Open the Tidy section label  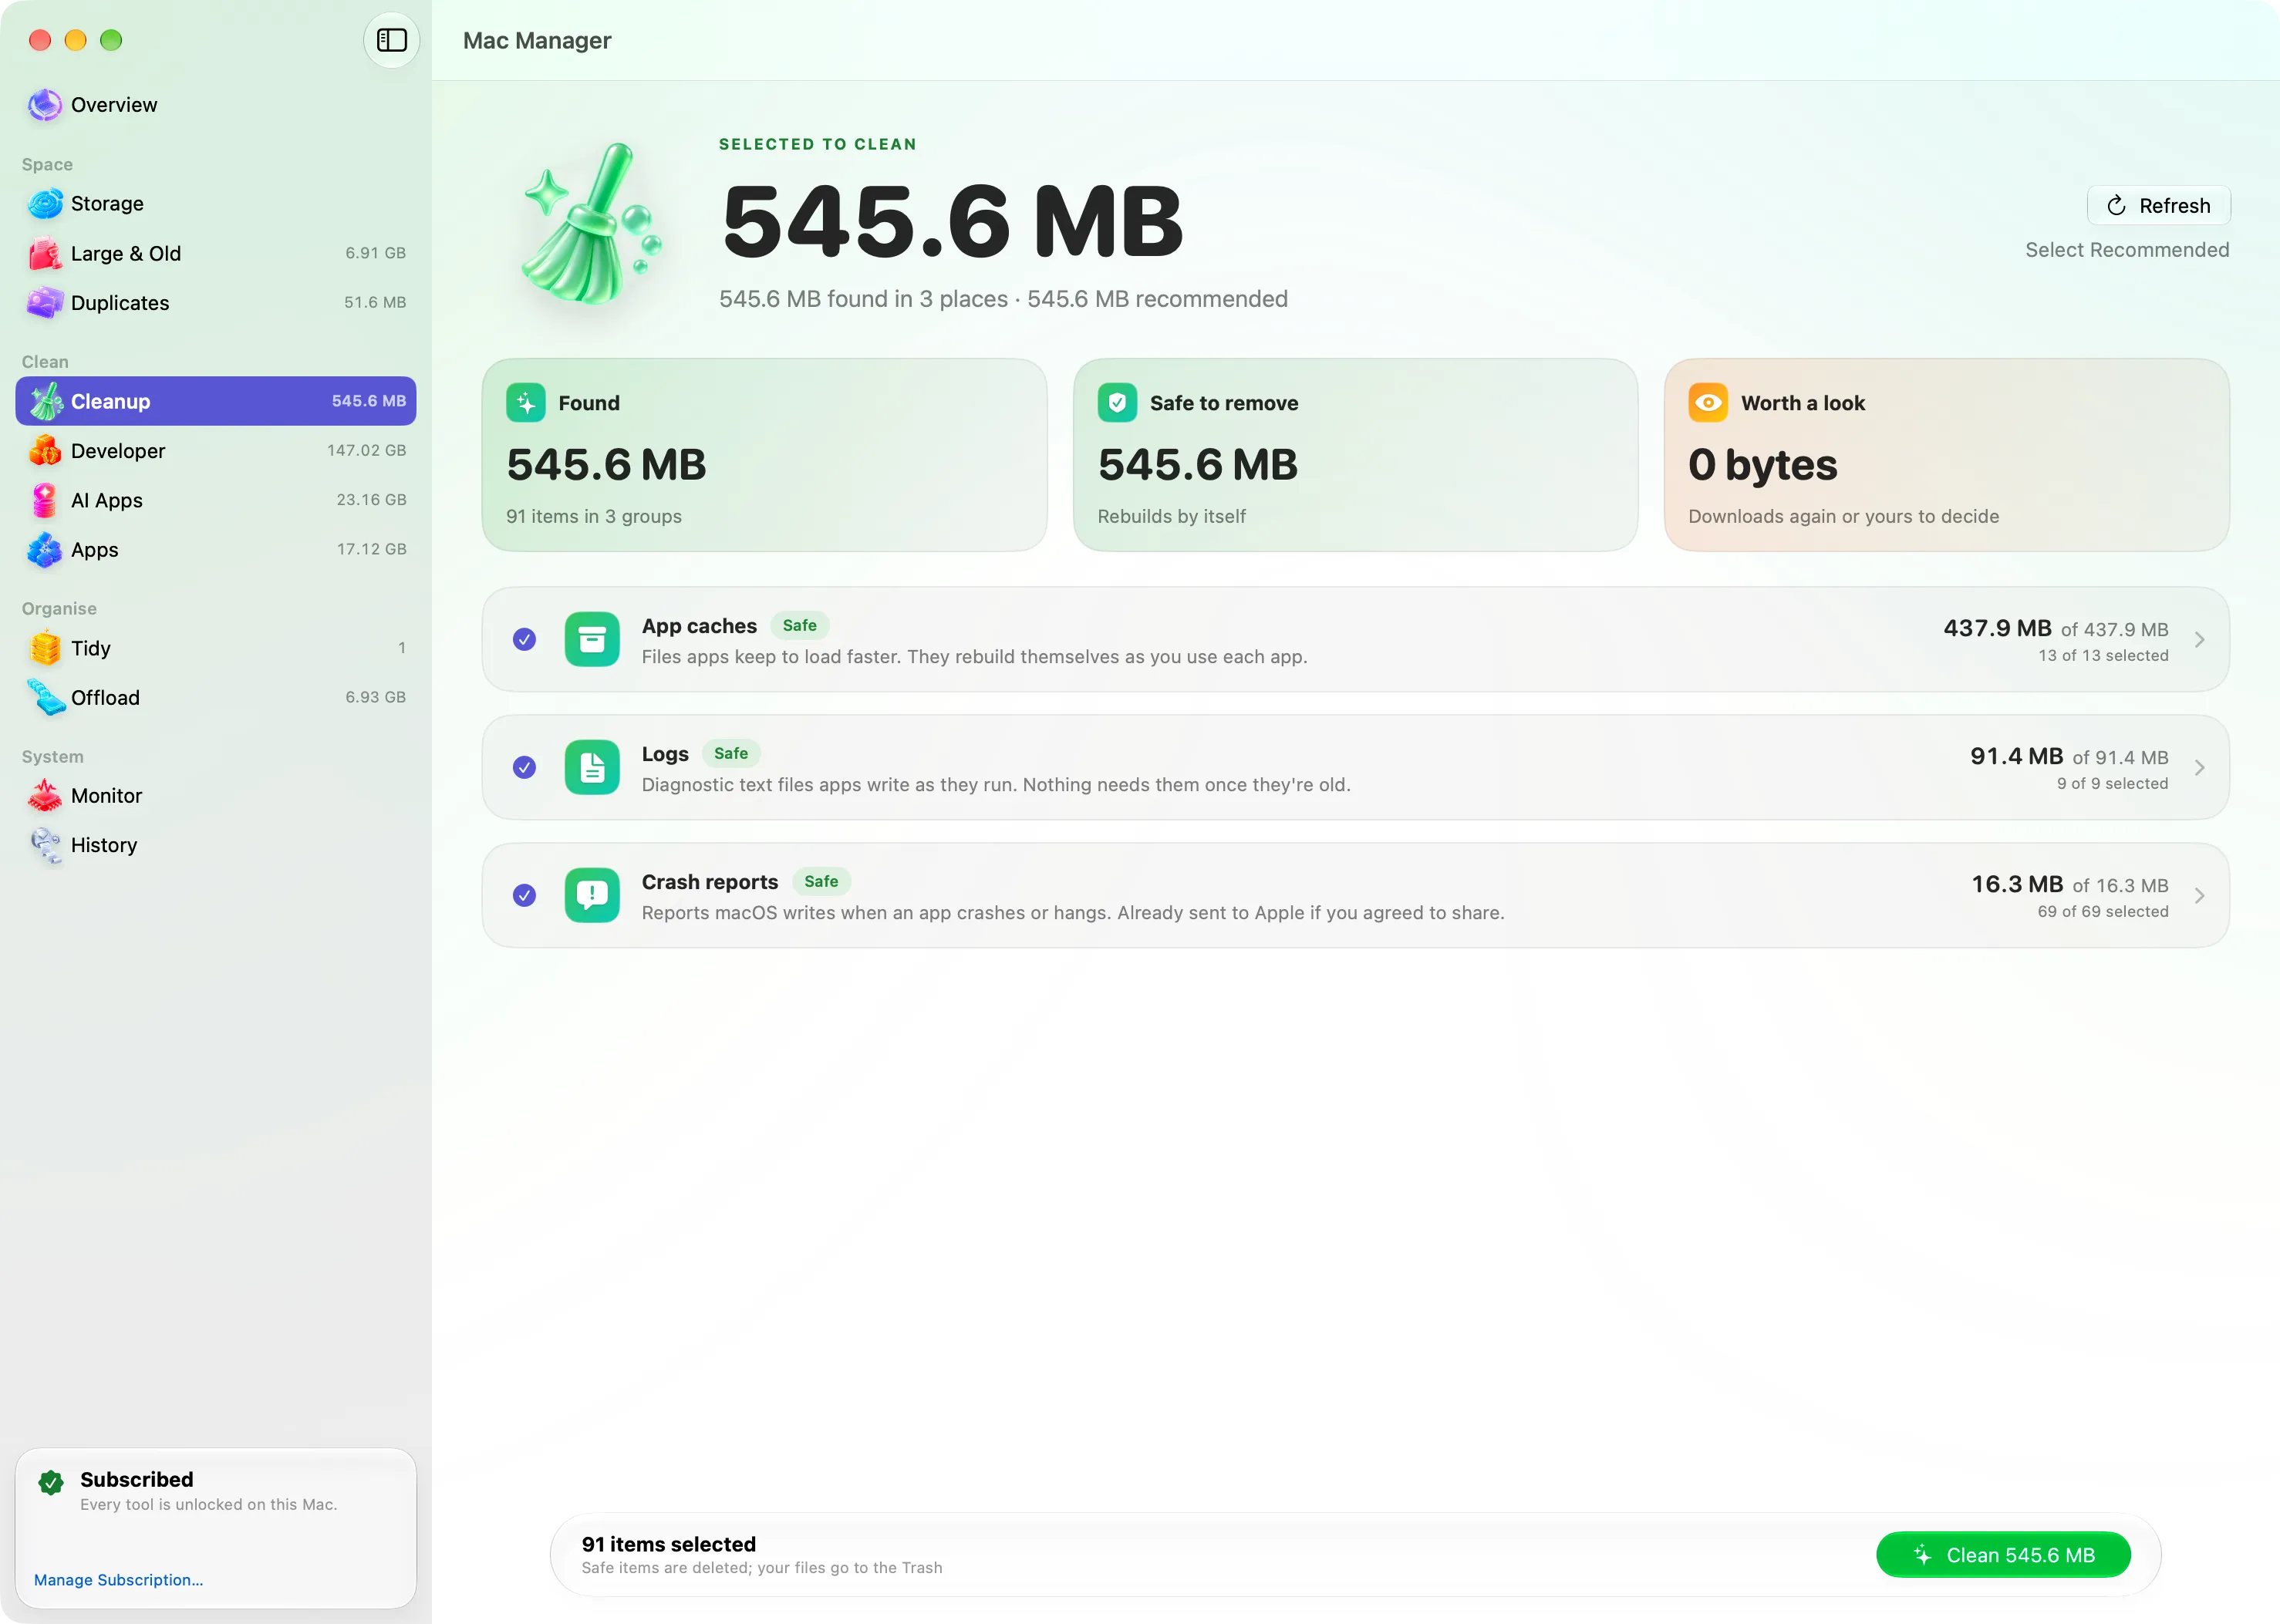[91, 649]
